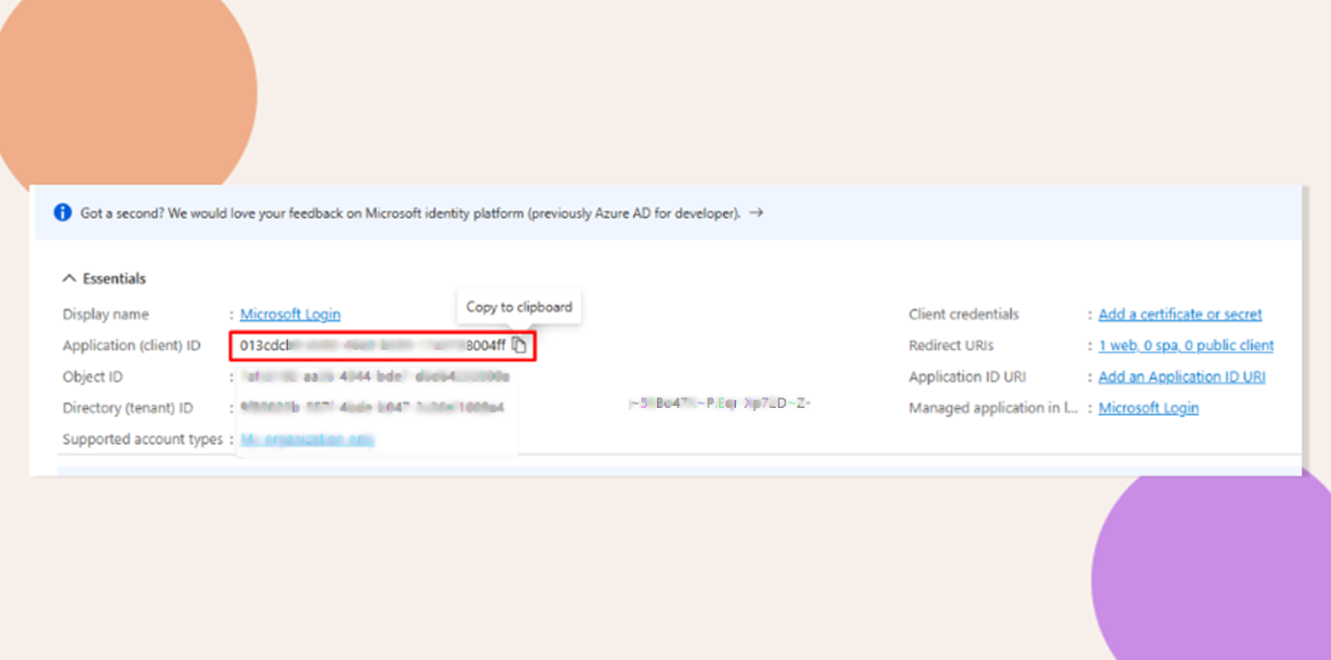The image size is (1331, 660).
Task: Click the Directory (tenant) ID label
Action: tap(128, 408)
